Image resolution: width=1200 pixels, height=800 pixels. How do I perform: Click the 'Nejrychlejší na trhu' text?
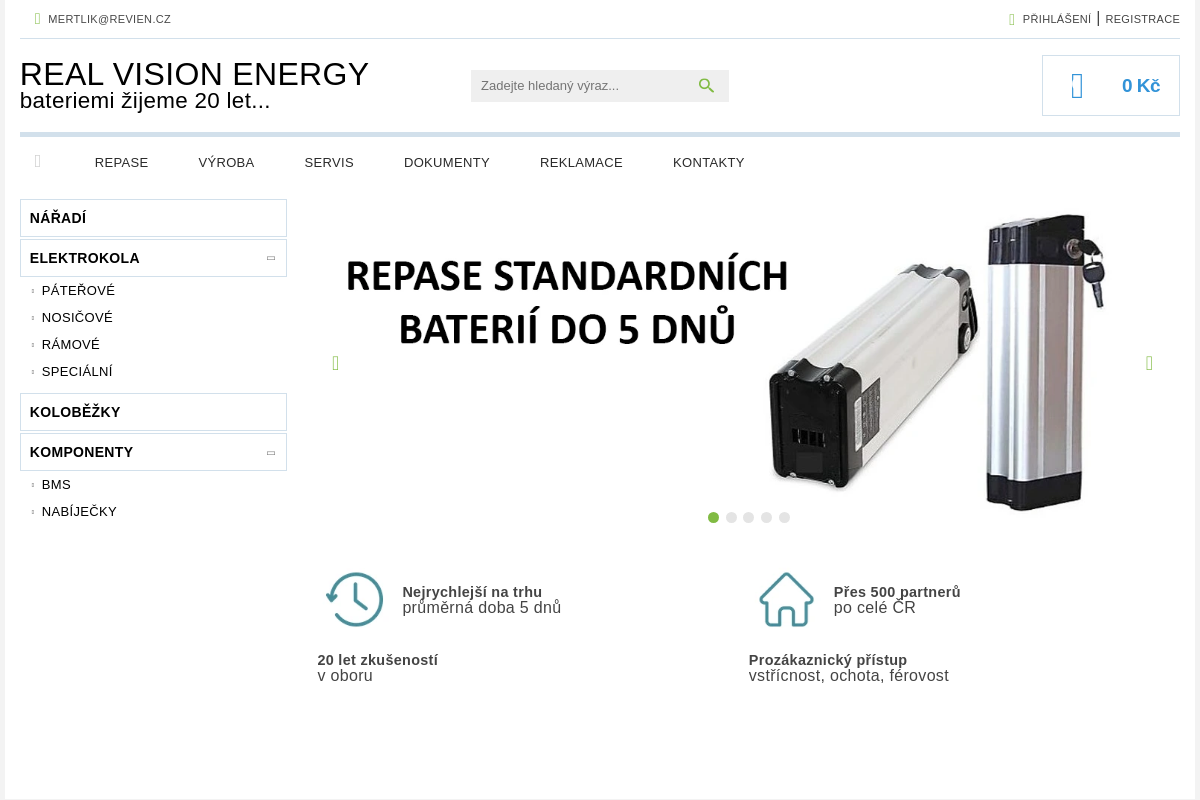(x=472, y=592)
